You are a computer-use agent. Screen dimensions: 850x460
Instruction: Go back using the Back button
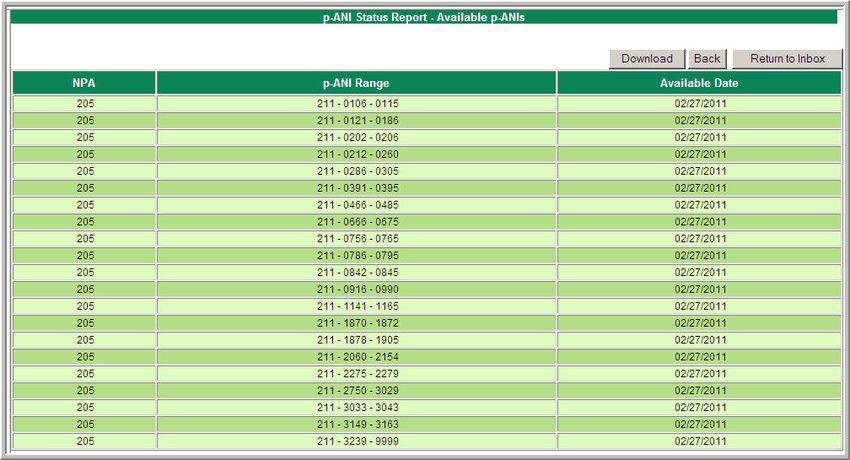coord(707,59)
